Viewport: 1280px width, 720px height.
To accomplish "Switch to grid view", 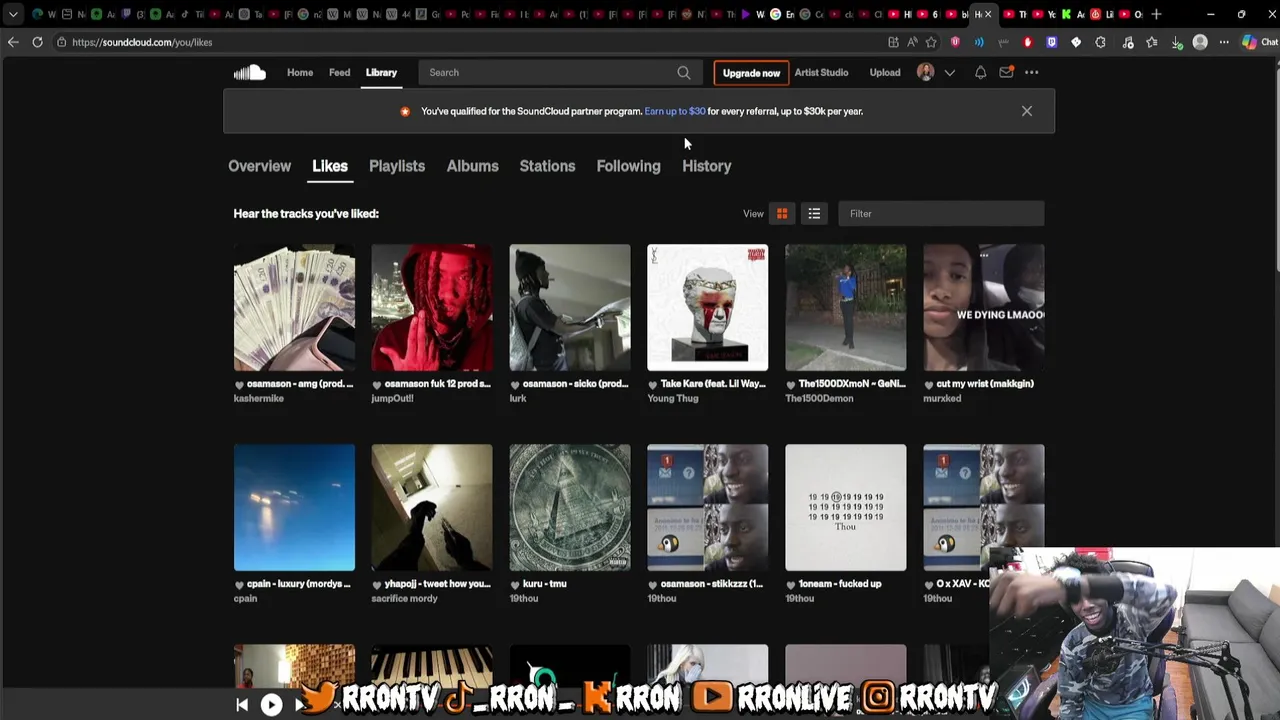I will coord(782,213).
